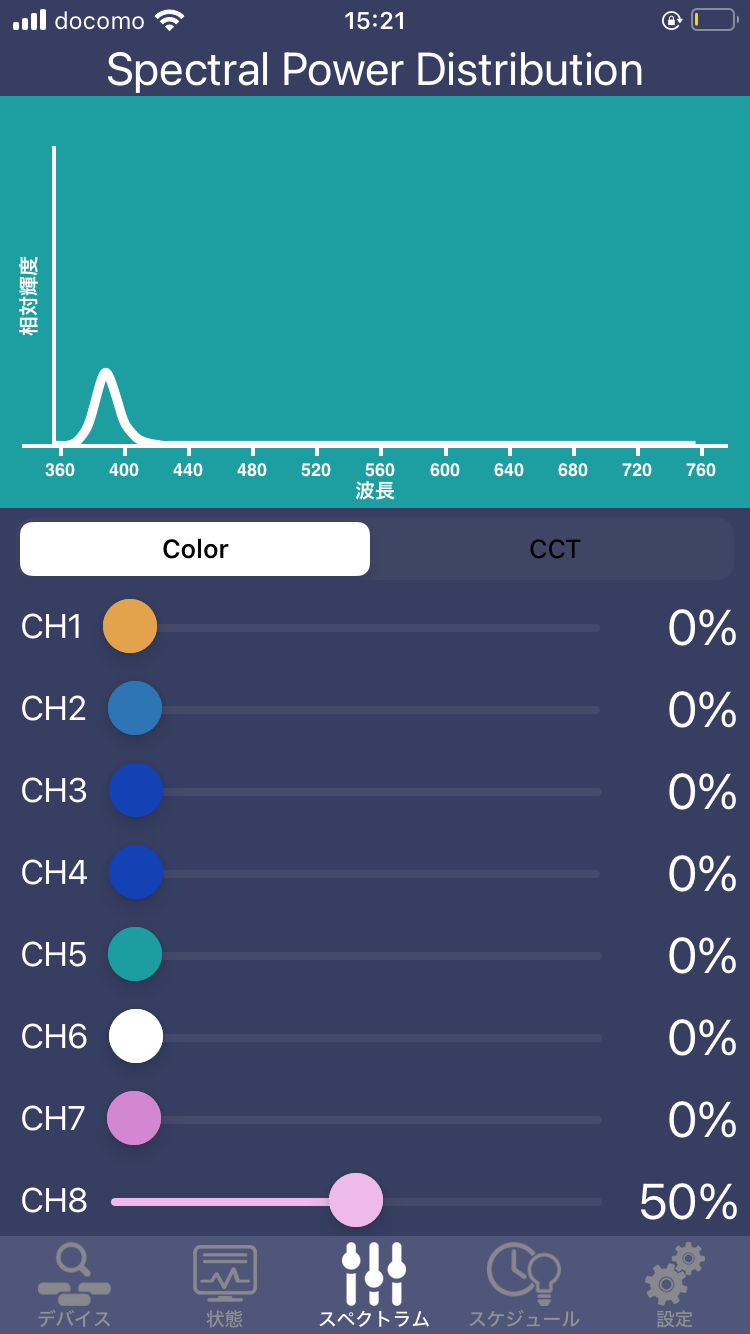Tap the CH4 0% value label

point(702,874)
